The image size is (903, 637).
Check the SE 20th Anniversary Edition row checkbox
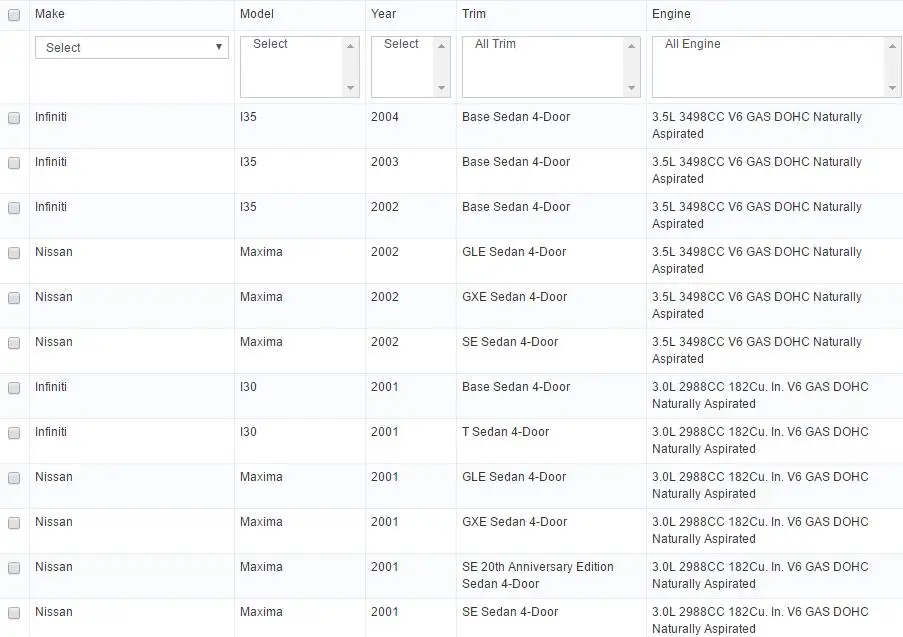tap(14, 567)
